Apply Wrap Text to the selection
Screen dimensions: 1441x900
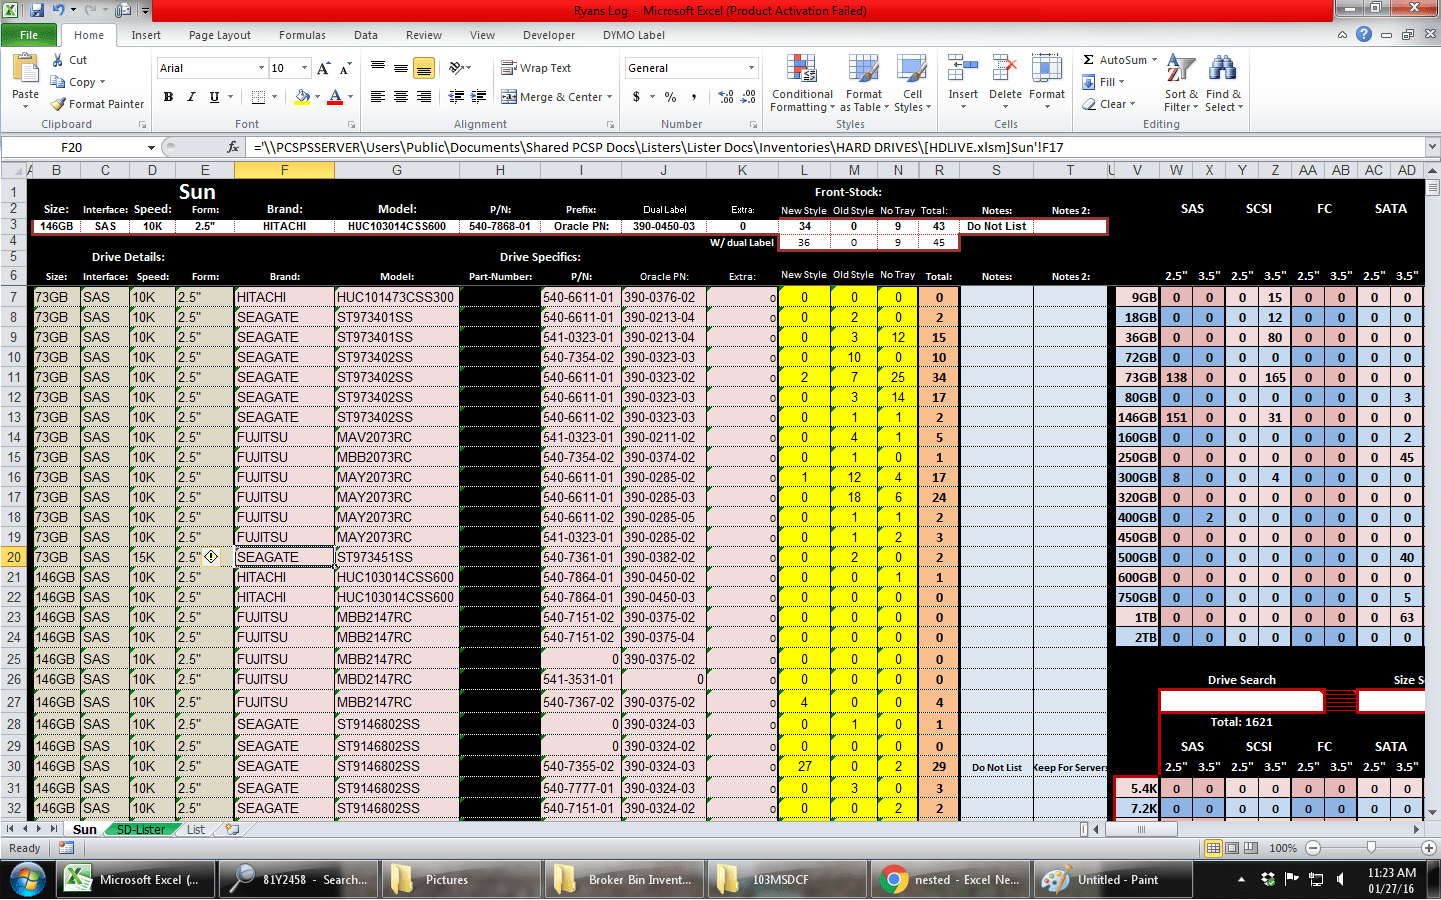click(545, 67)
